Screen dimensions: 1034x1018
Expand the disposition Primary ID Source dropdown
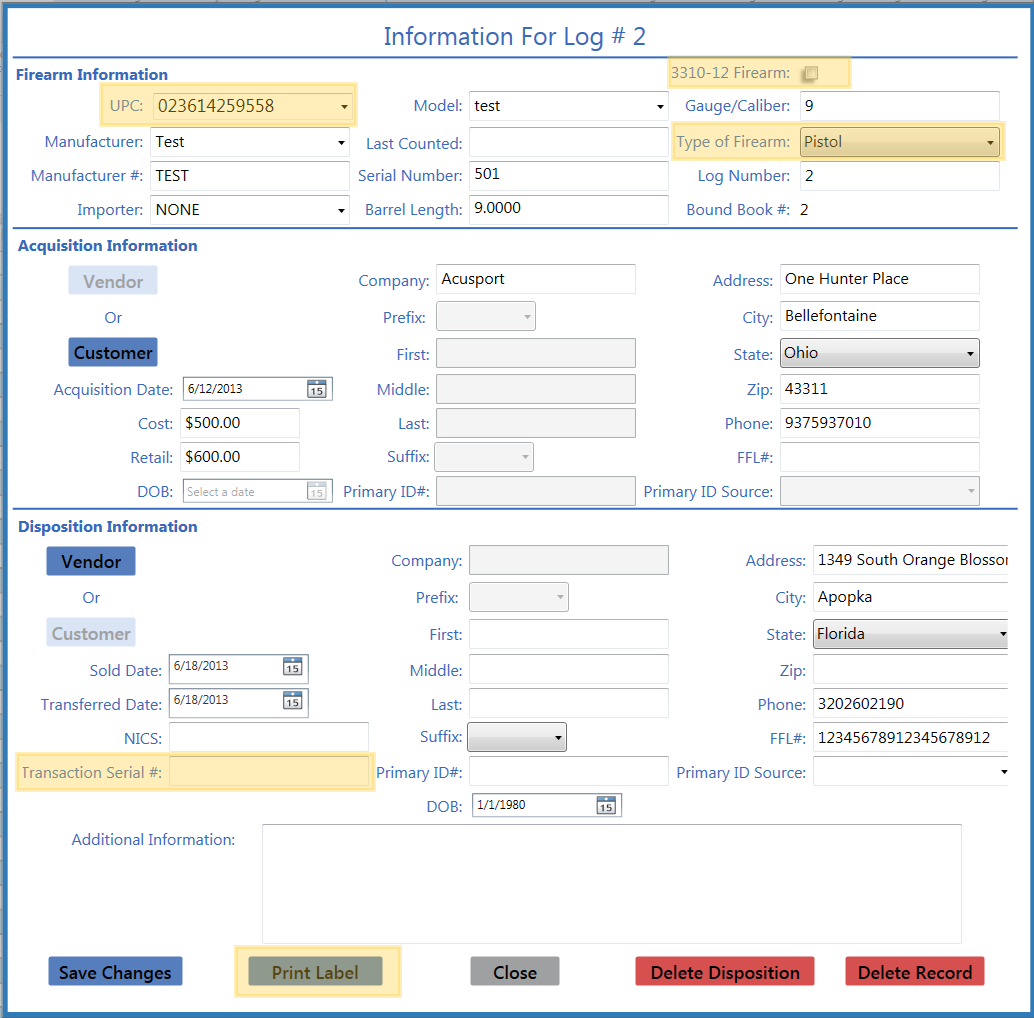coord(1003,771)
